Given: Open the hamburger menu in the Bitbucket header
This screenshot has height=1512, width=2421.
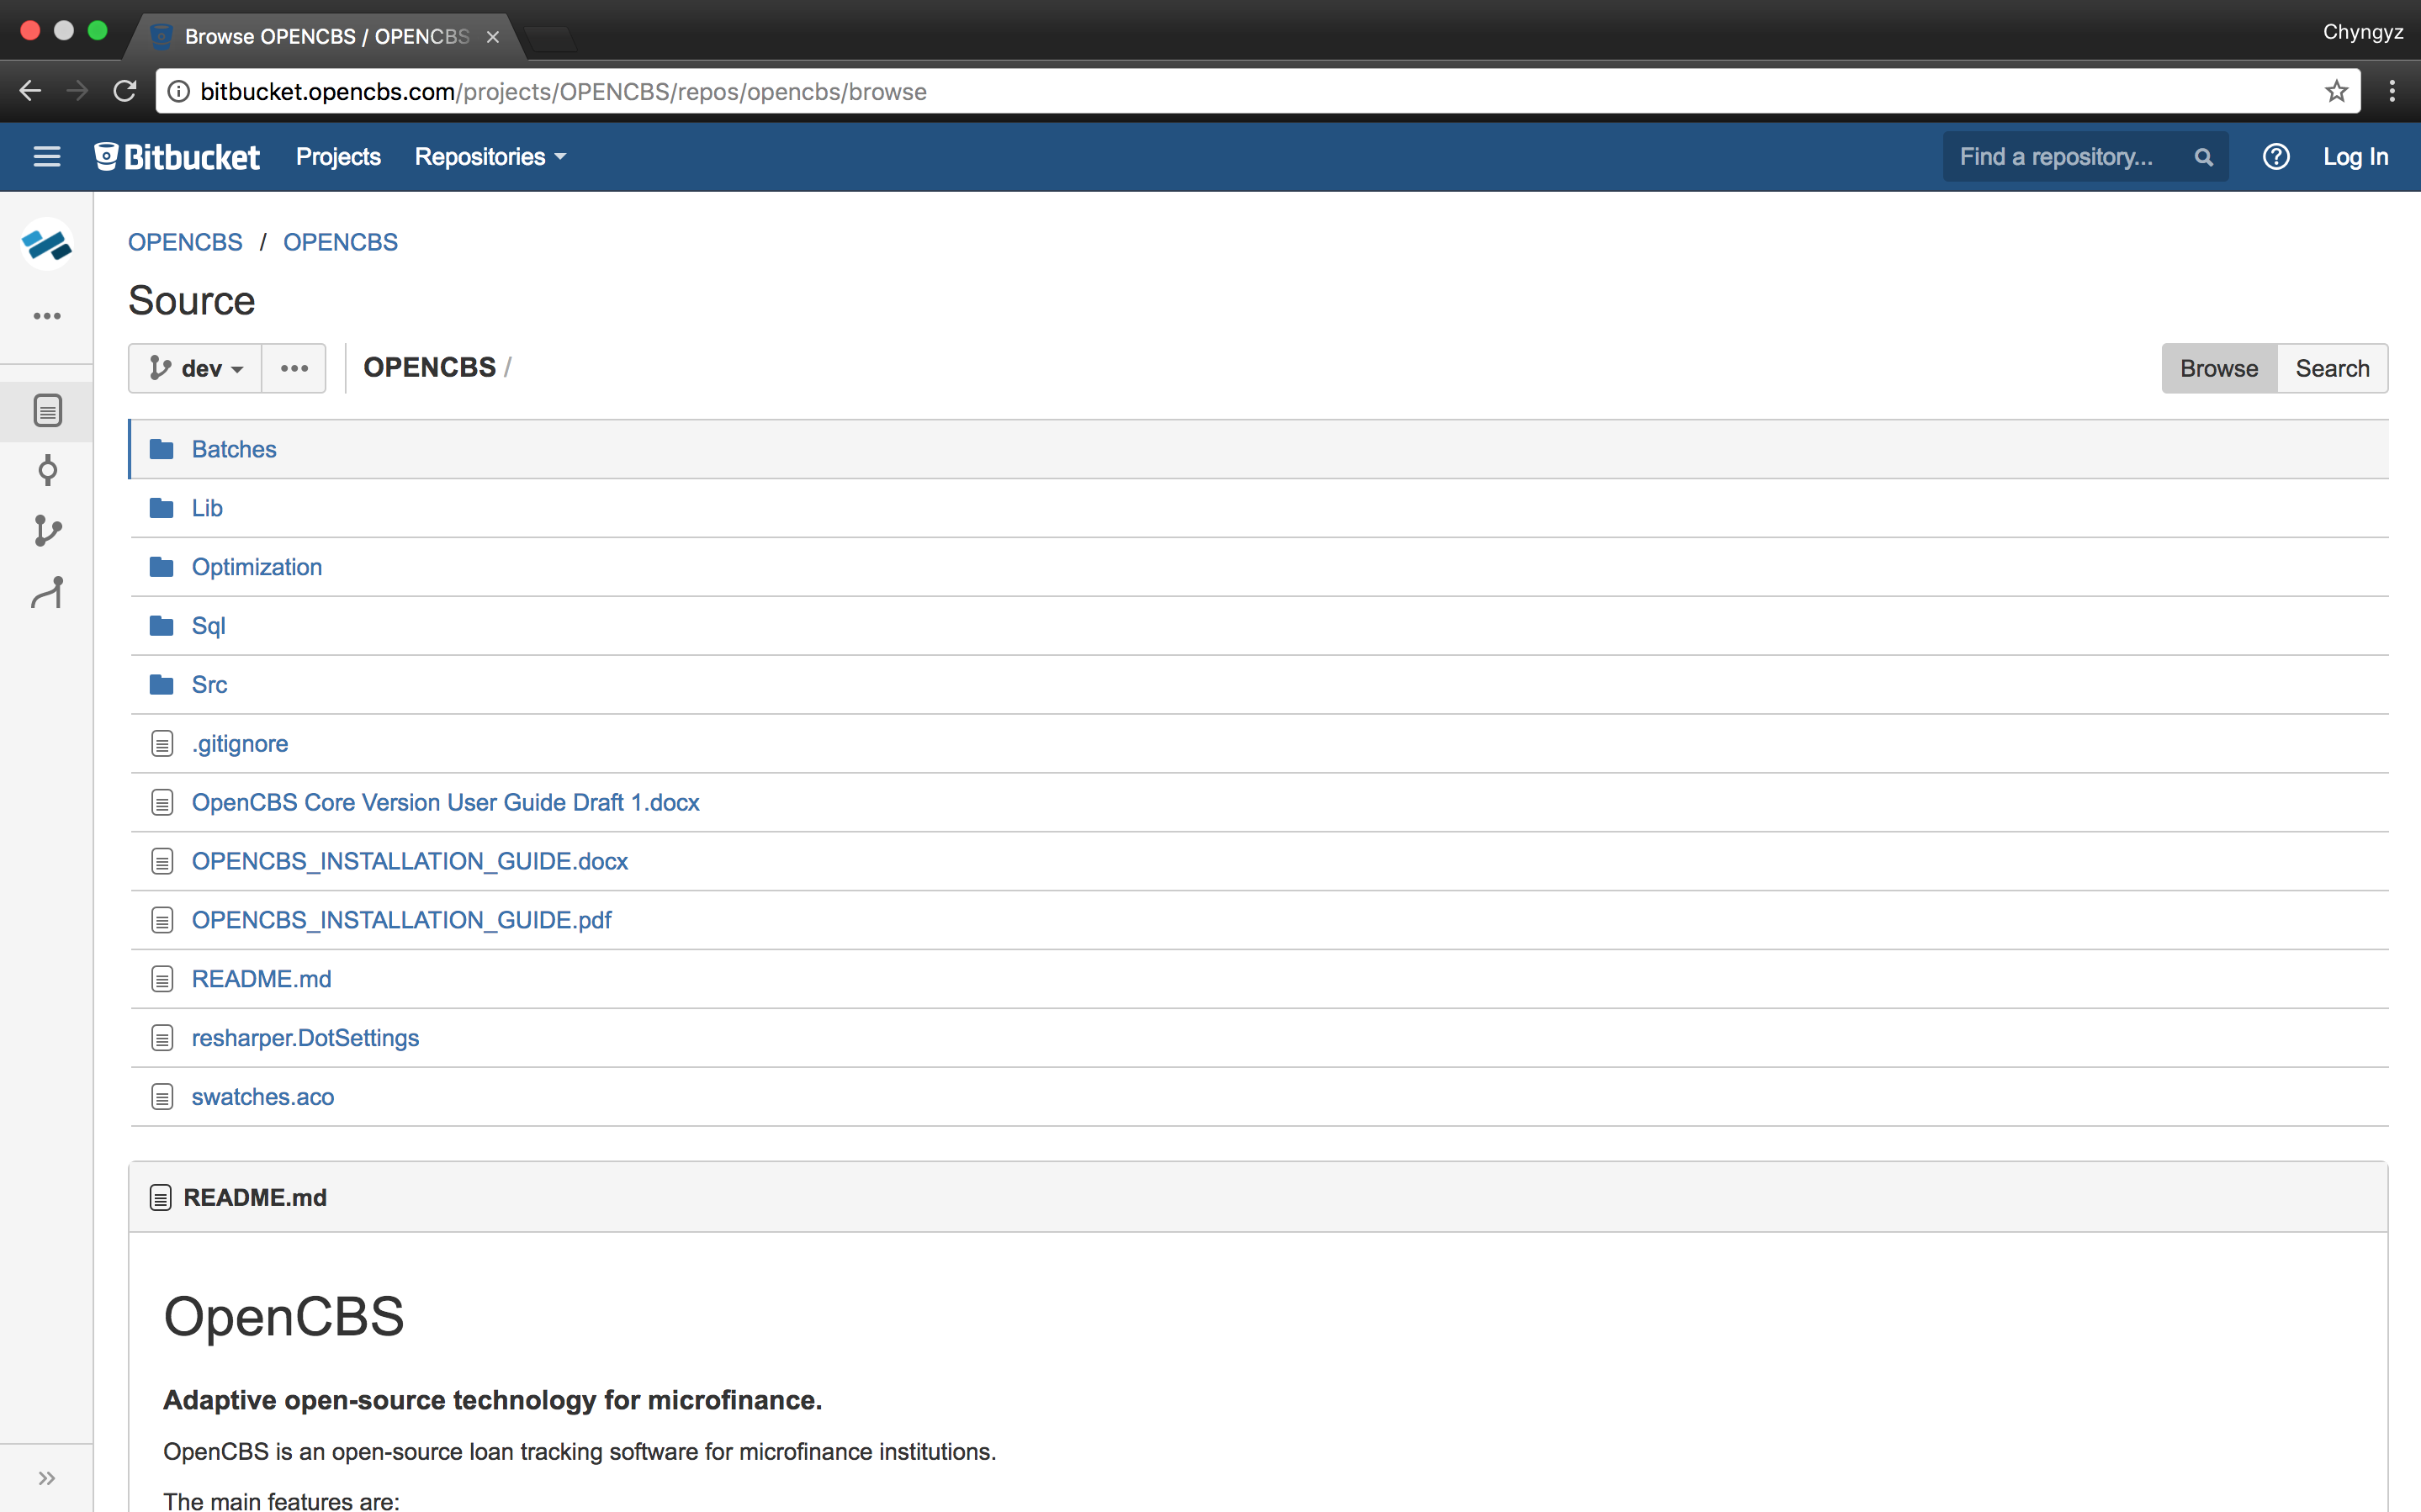Looking at the screenshot, I should [x=47, y=157].
